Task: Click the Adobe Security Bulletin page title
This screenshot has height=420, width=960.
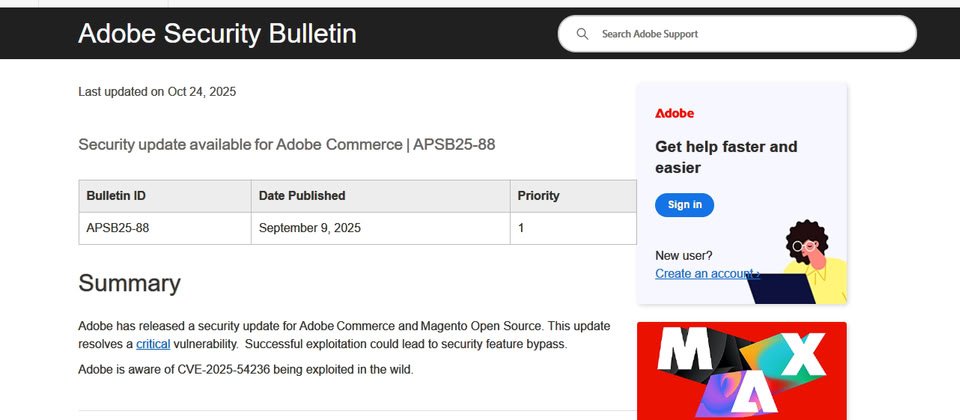Action: [217, 34]
